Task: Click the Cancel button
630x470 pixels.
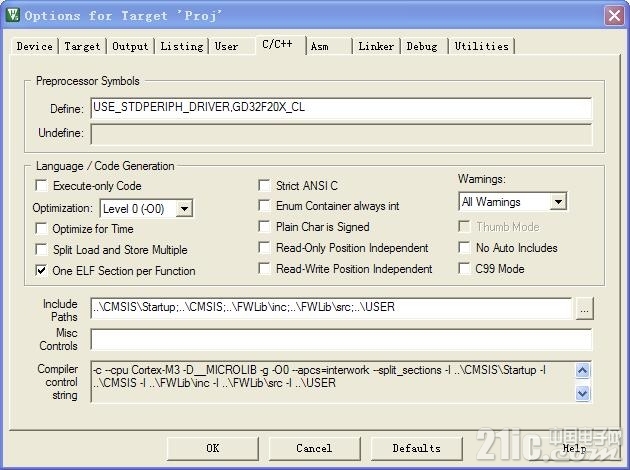Action: tap(314, 448)
